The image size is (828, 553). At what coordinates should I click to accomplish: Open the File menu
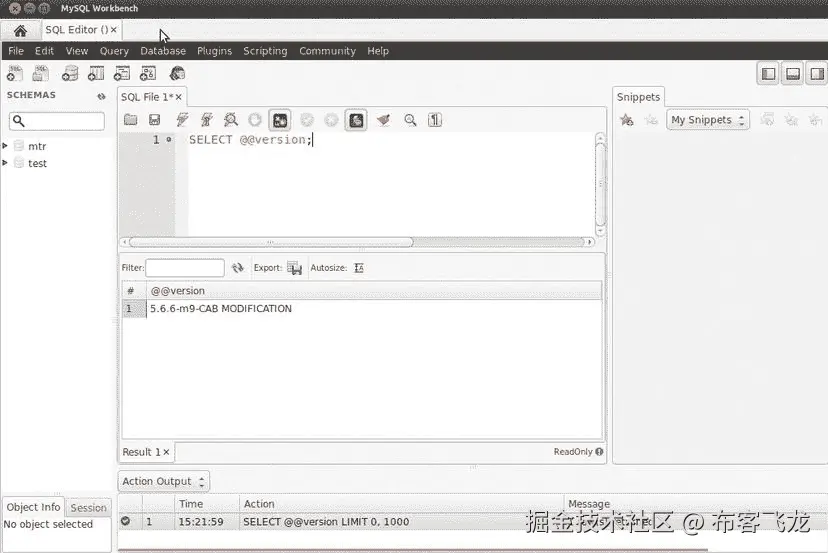16,51
